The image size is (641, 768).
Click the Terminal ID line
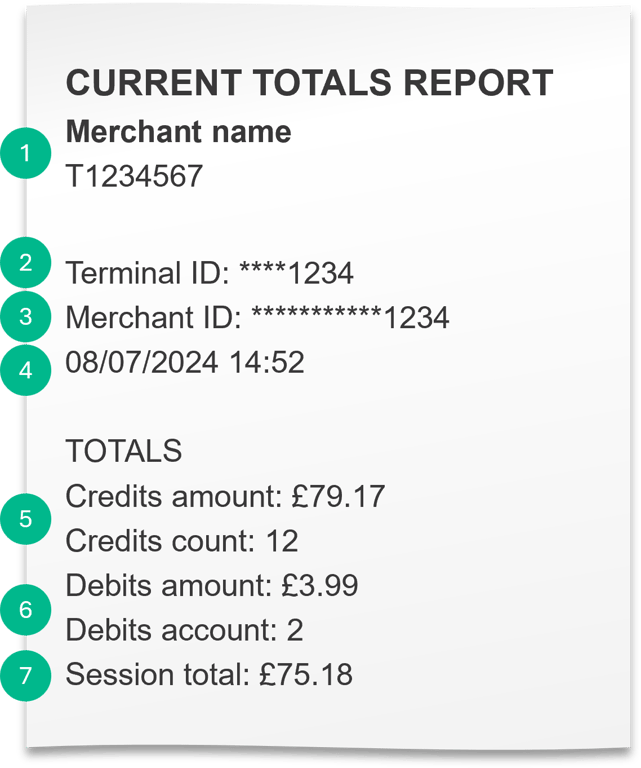click(x=210, y=272)
